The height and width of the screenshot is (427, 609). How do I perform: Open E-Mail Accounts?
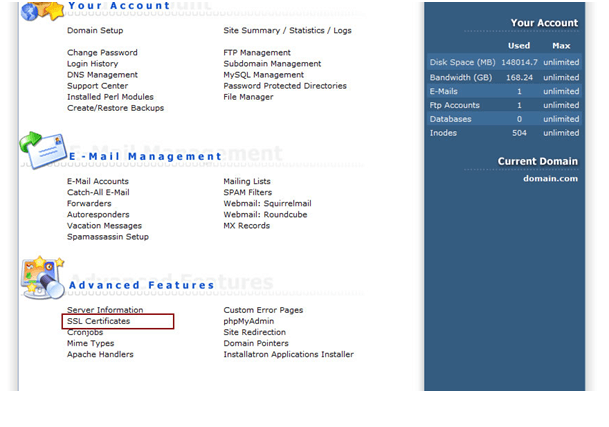coord(98,181)
